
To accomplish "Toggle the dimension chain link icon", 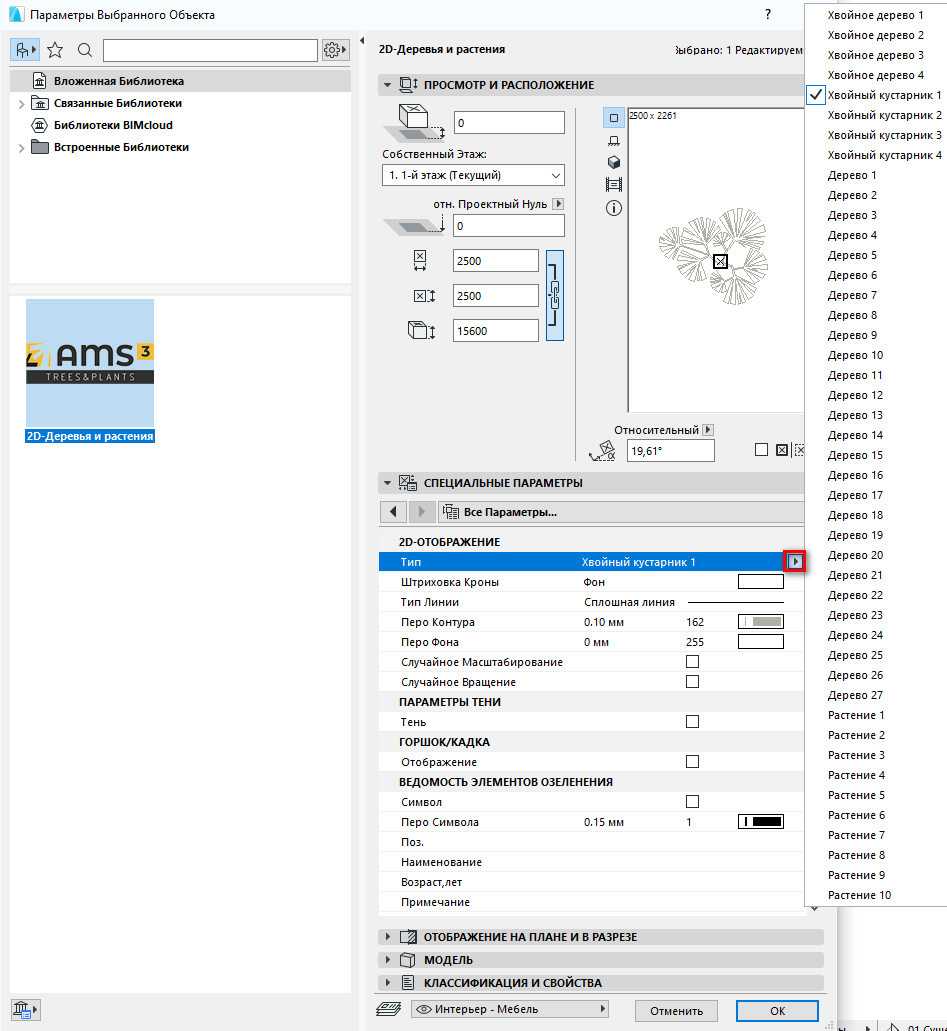I will click(555, 295).
